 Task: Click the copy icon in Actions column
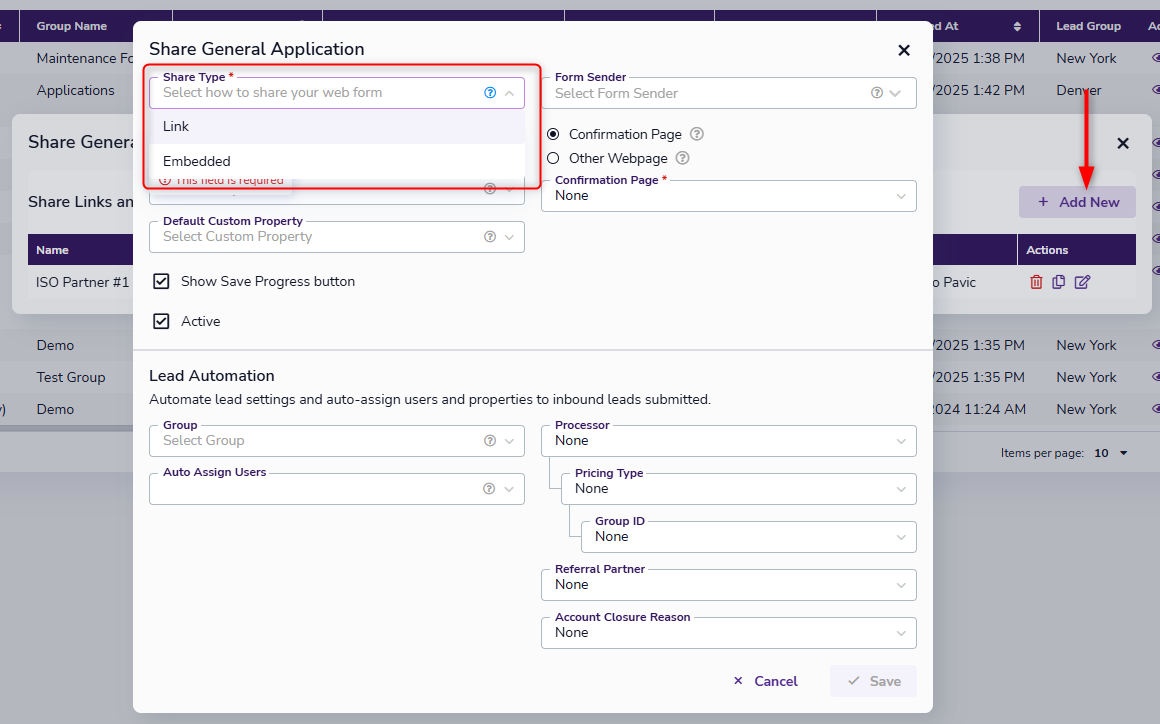tap(1059, 282)
